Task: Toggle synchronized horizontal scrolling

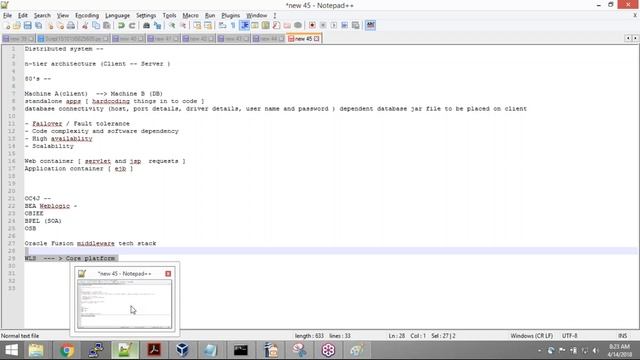Action: click(208, 25)
